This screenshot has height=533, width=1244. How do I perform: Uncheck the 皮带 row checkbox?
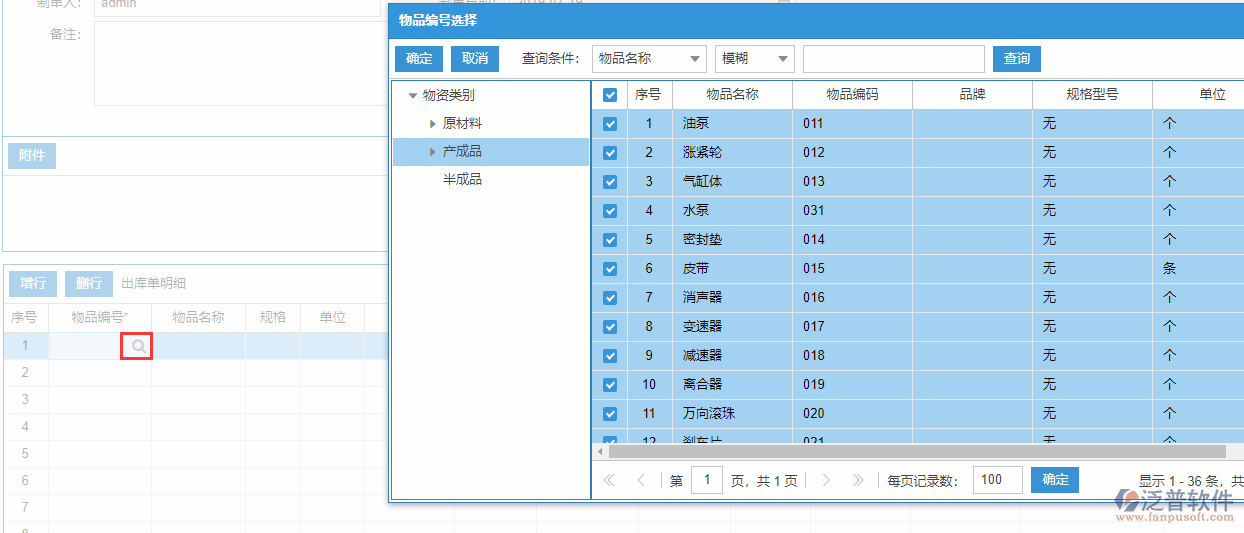610,269
